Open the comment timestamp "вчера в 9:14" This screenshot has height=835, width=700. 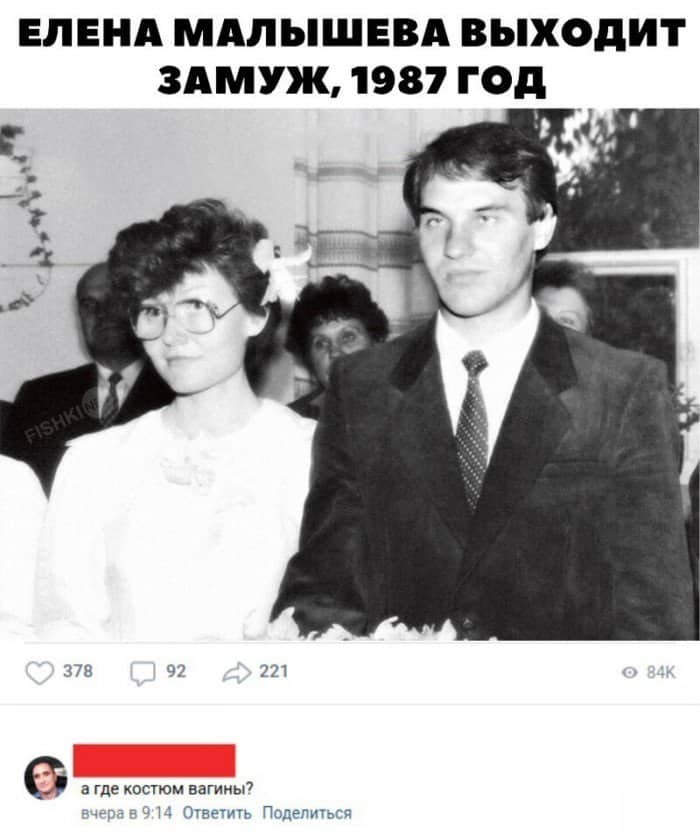[x=126, y=813]
